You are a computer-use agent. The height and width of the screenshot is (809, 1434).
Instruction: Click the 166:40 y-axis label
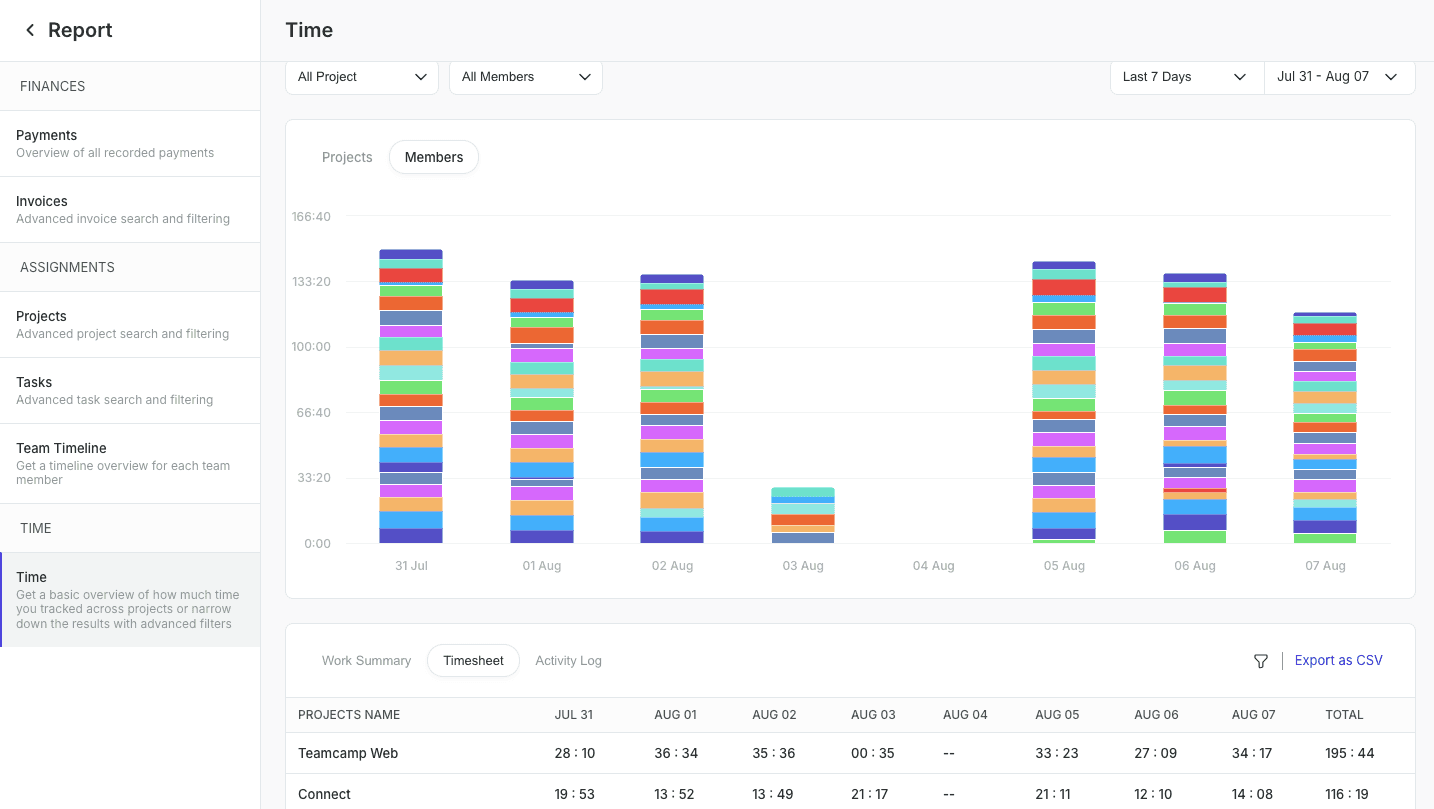(311, 216)
